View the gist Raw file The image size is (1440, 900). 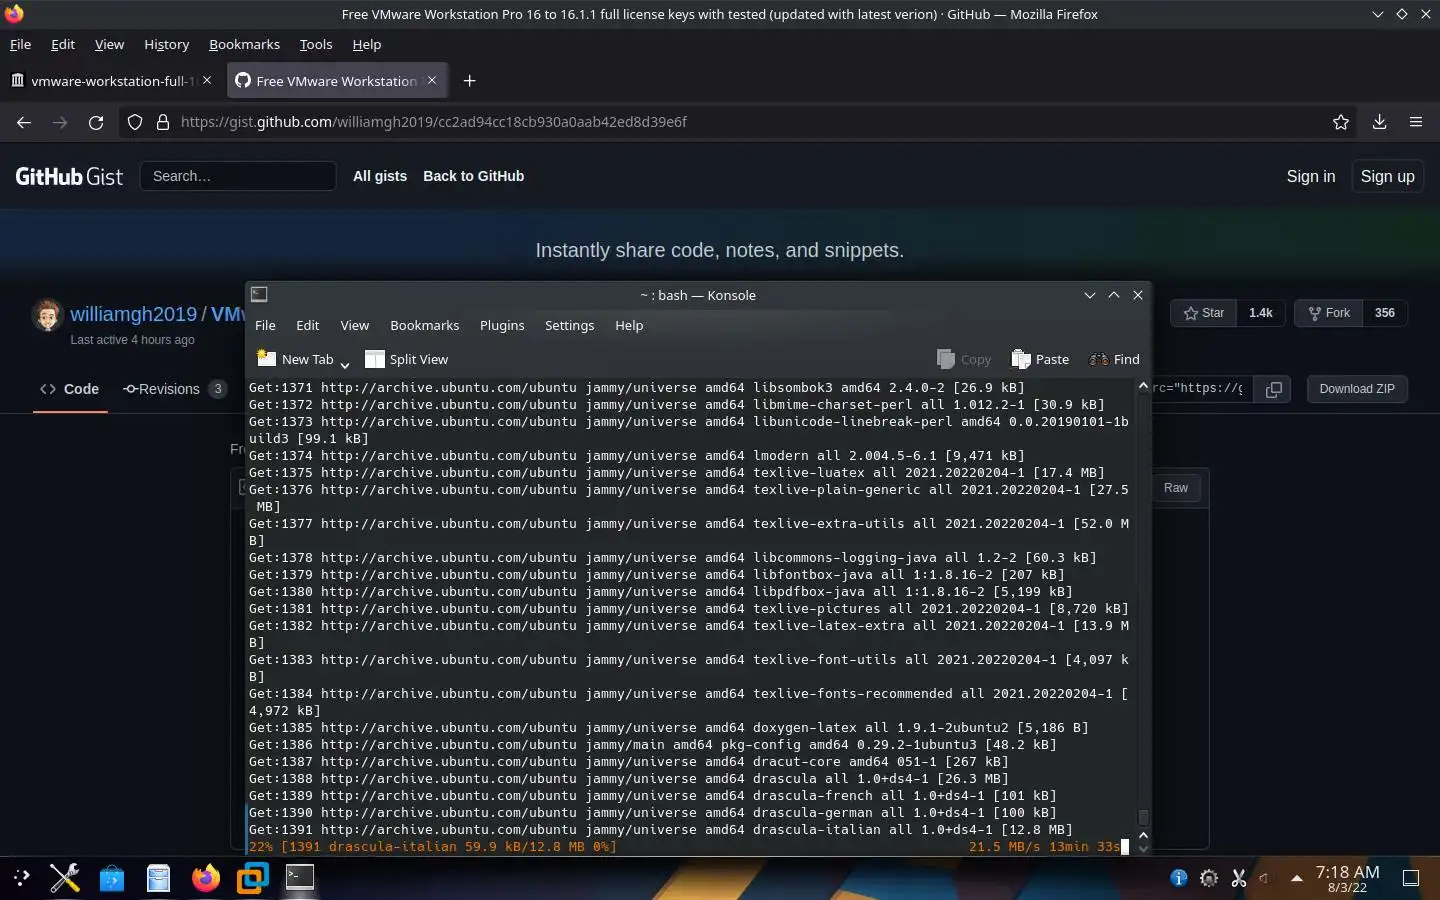click(1175, 488)
